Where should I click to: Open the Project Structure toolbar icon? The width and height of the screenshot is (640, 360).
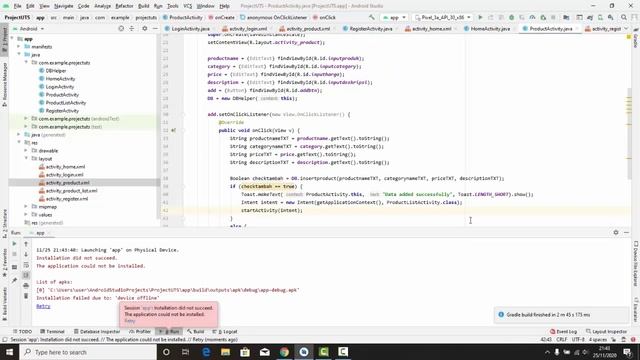point(566,18)
